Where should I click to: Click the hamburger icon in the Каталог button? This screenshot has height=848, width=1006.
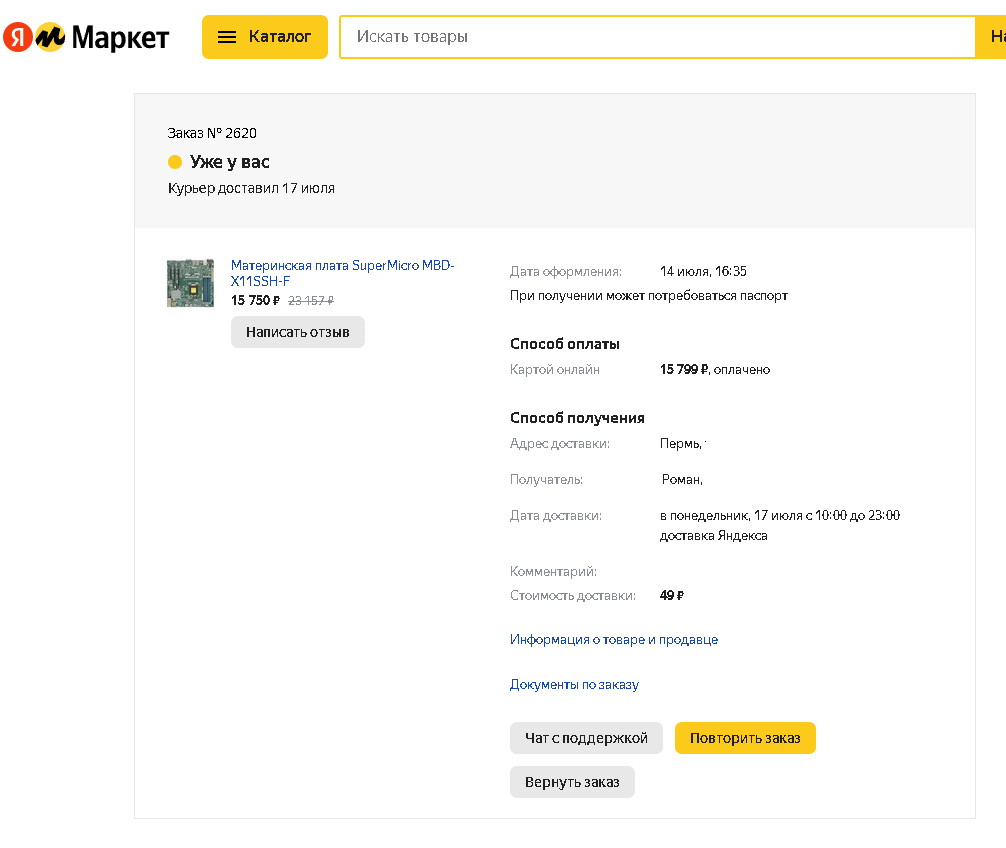[227, 37]
